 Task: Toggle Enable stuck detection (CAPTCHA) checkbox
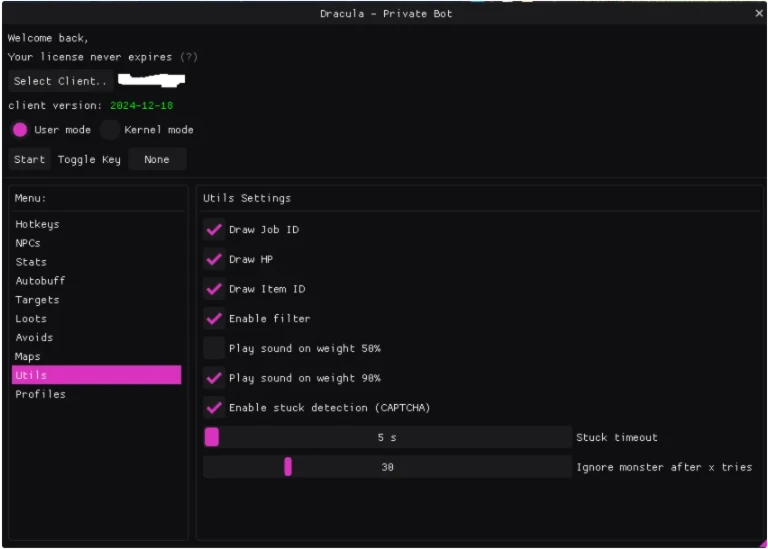214,407
